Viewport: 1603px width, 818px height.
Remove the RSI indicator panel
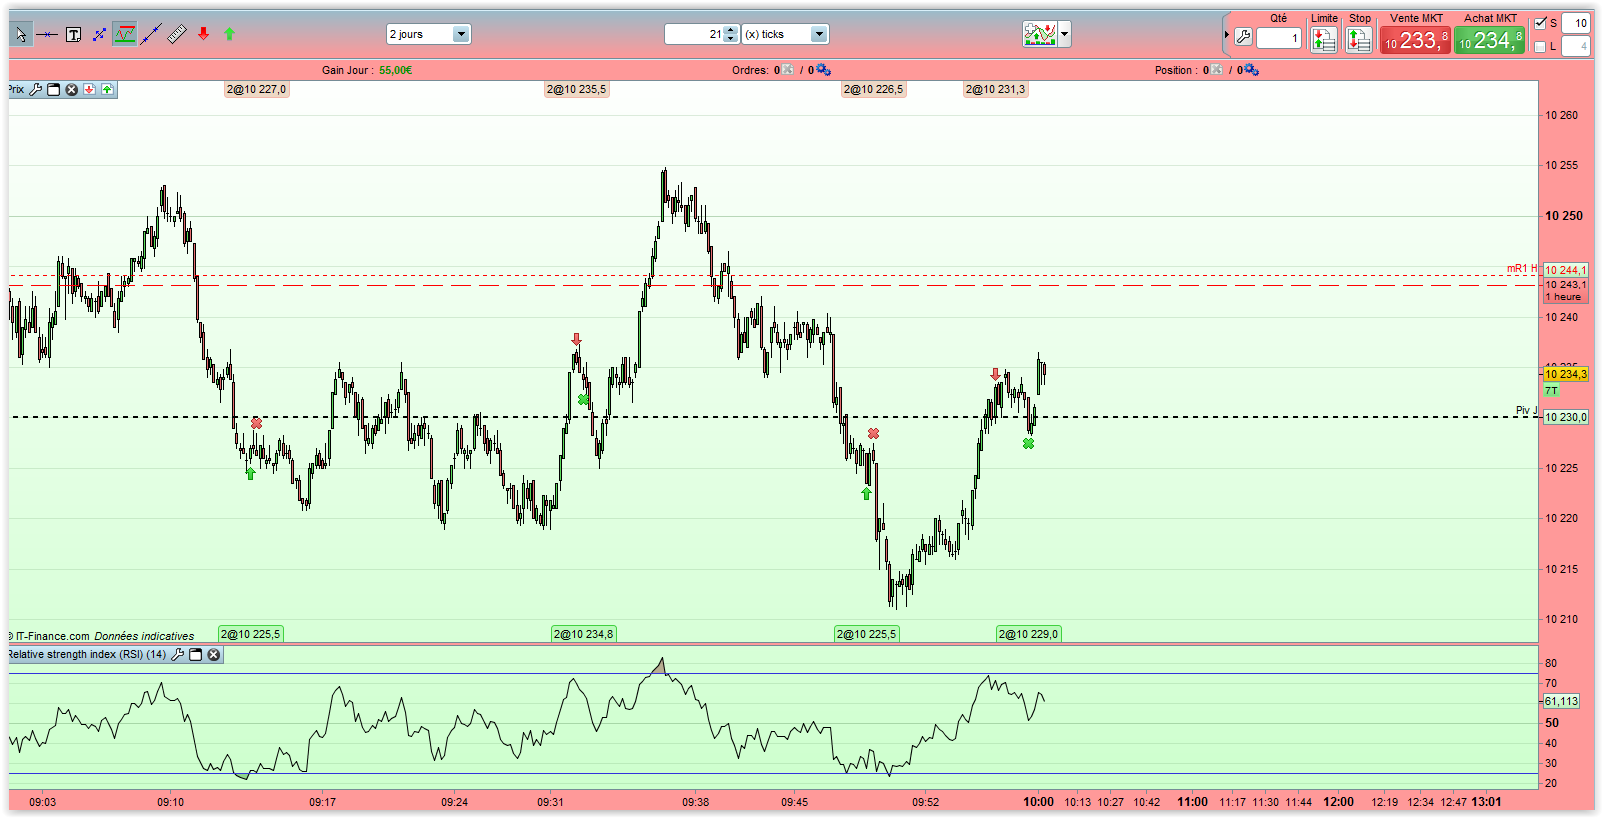coord(214,655)
